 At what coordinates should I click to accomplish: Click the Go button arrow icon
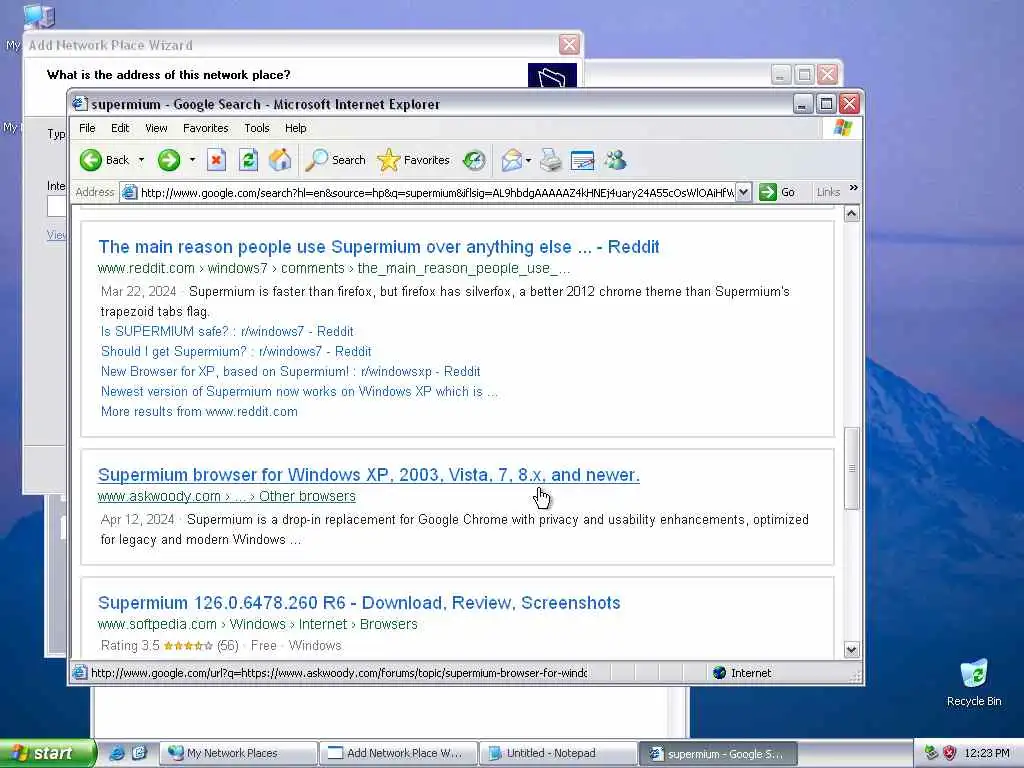[x=768, y=192]
